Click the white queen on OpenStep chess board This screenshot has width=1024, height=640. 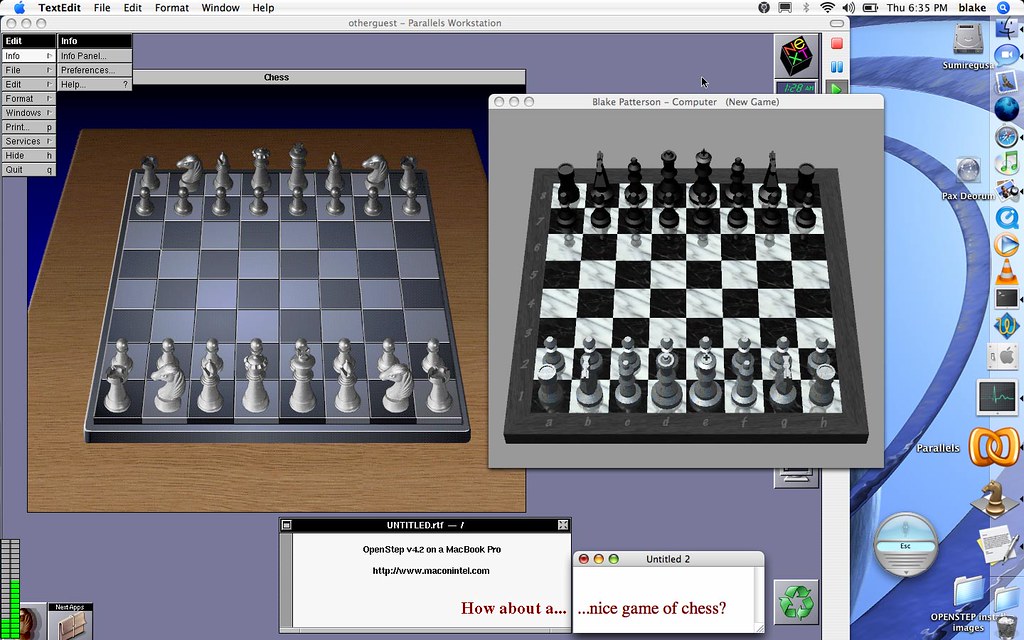[x=256, y=379]
